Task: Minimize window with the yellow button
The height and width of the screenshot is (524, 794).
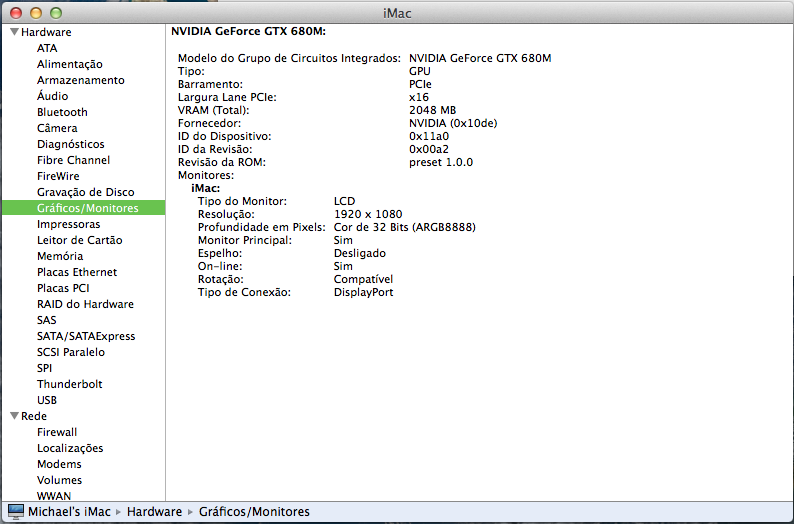Action: pyautogui.click(x=36, y=13)
